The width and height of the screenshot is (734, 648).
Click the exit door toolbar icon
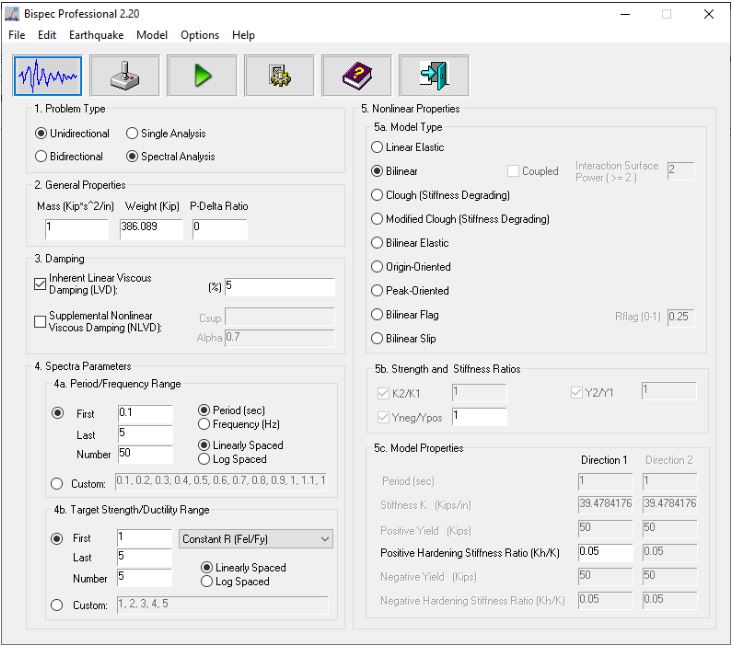(429, 74)
